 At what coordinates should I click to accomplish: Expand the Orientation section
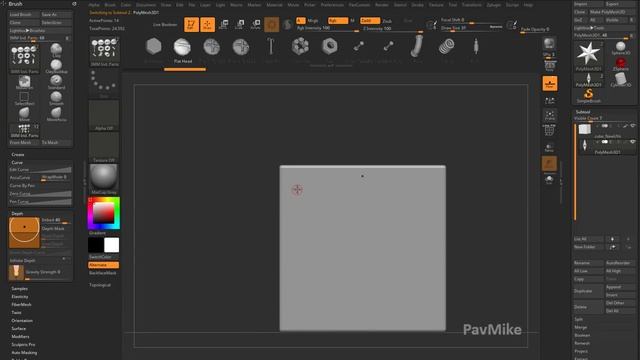pyautogui.click(x=22, y=320)
